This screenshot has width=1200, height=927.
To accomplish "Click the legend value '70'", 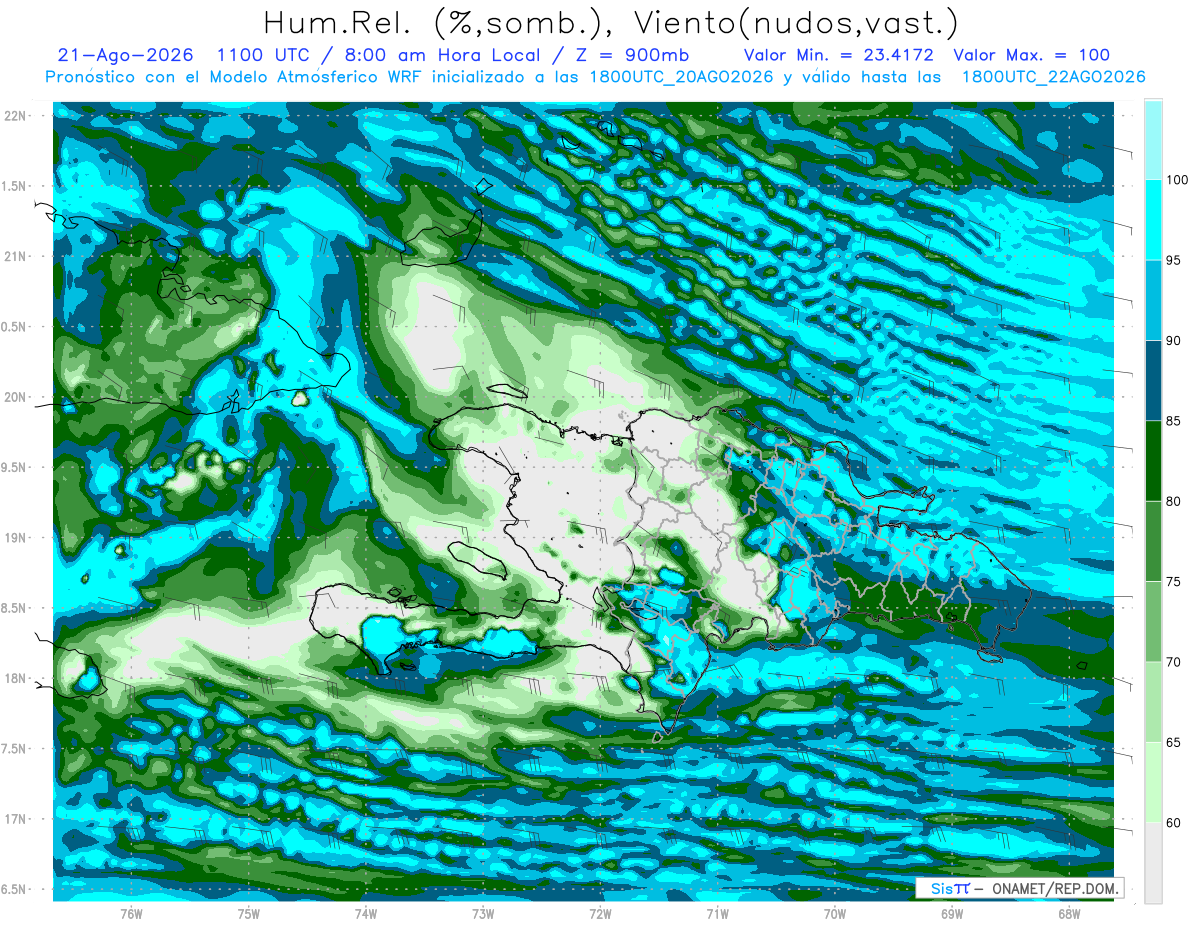I will [x=1174, y=662].
